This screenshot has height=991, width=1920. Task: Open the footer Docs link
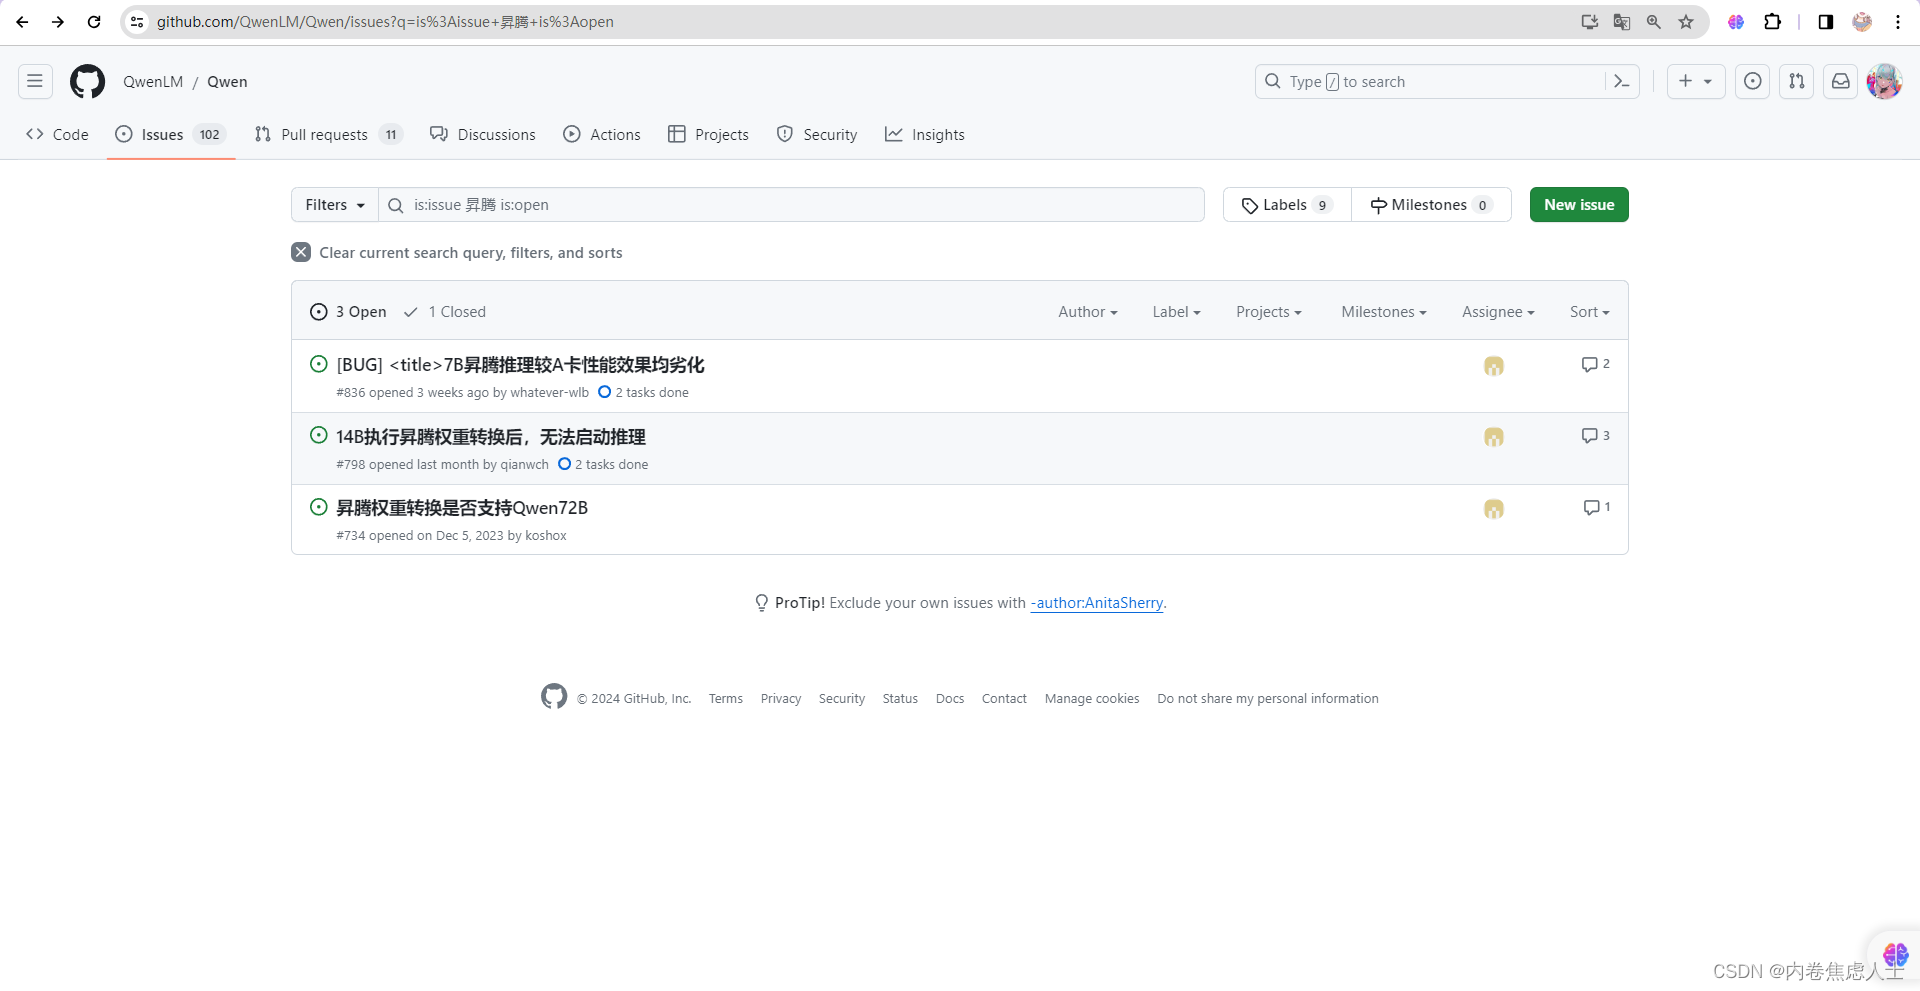tap(950, 699)
